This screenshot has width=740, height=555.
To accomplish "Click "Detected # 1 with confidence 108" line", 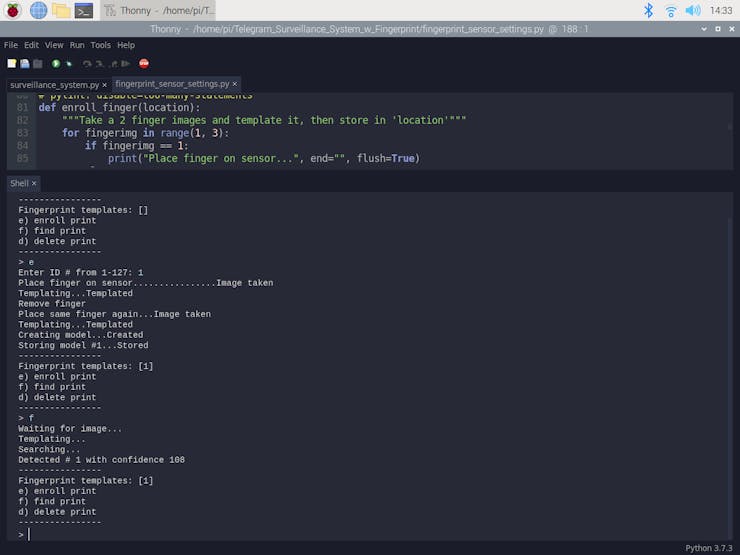I will point(101,460).
